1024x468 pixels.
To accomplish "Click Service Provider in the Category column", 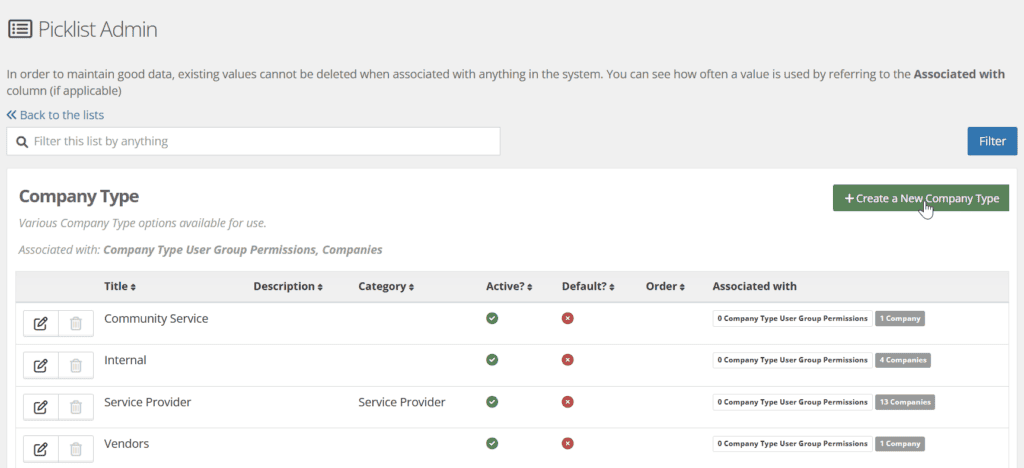I will click(x=402, y=402).
